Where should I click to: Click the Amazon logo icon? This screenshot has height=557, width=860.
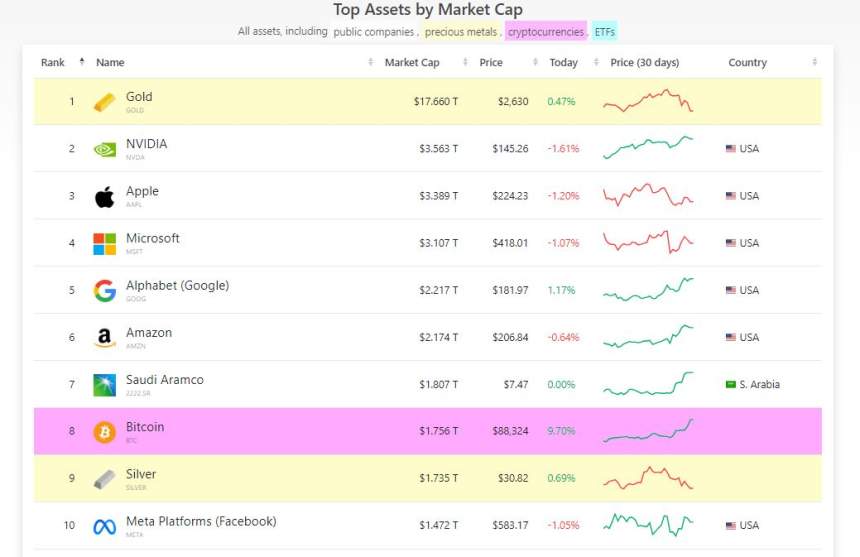pyautogui.click(x=104, y=338)
